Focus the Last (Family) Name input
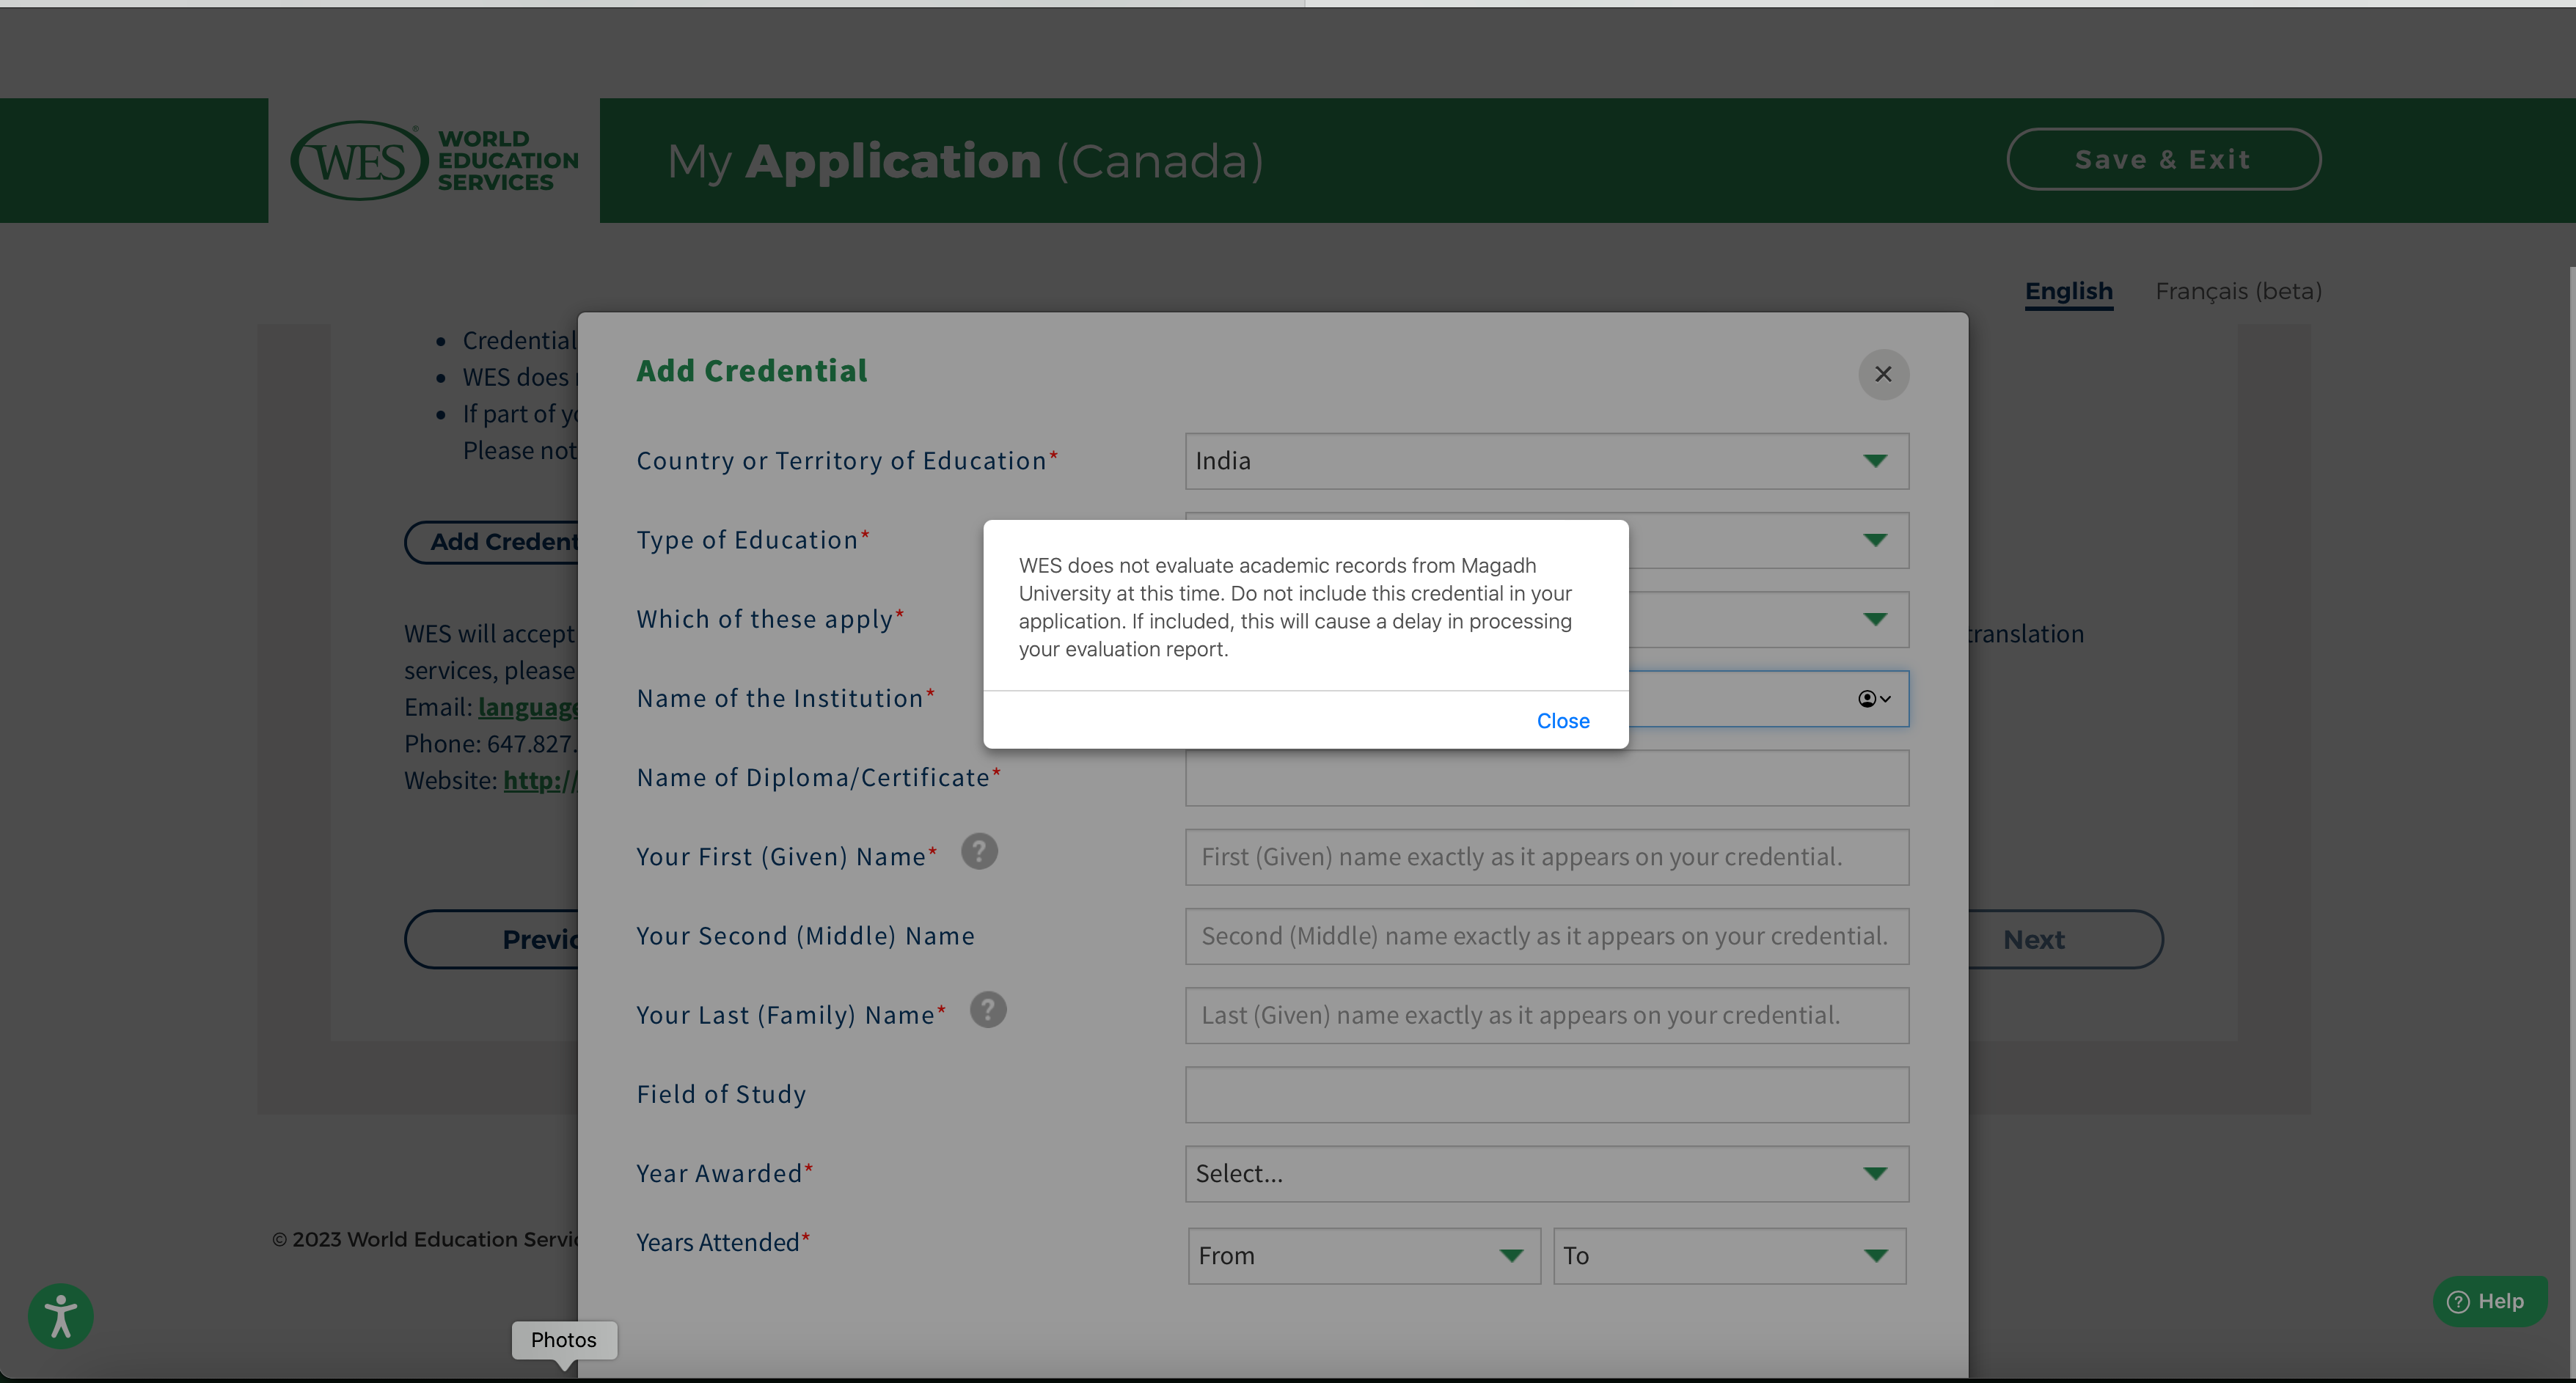2576x1383 pixels. [1546, 1015]
